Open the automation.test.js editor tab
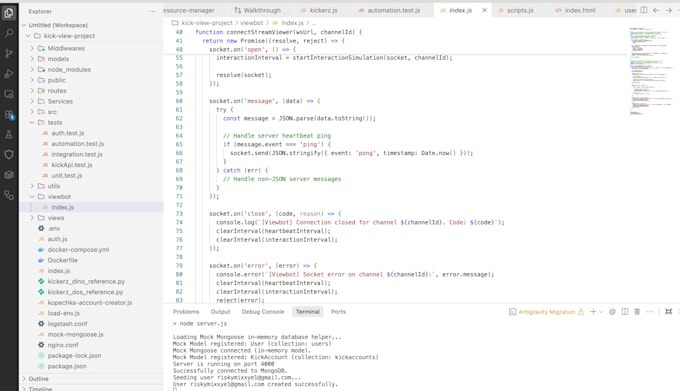Viewport: 680px width, 391px height. pos(389,10)
